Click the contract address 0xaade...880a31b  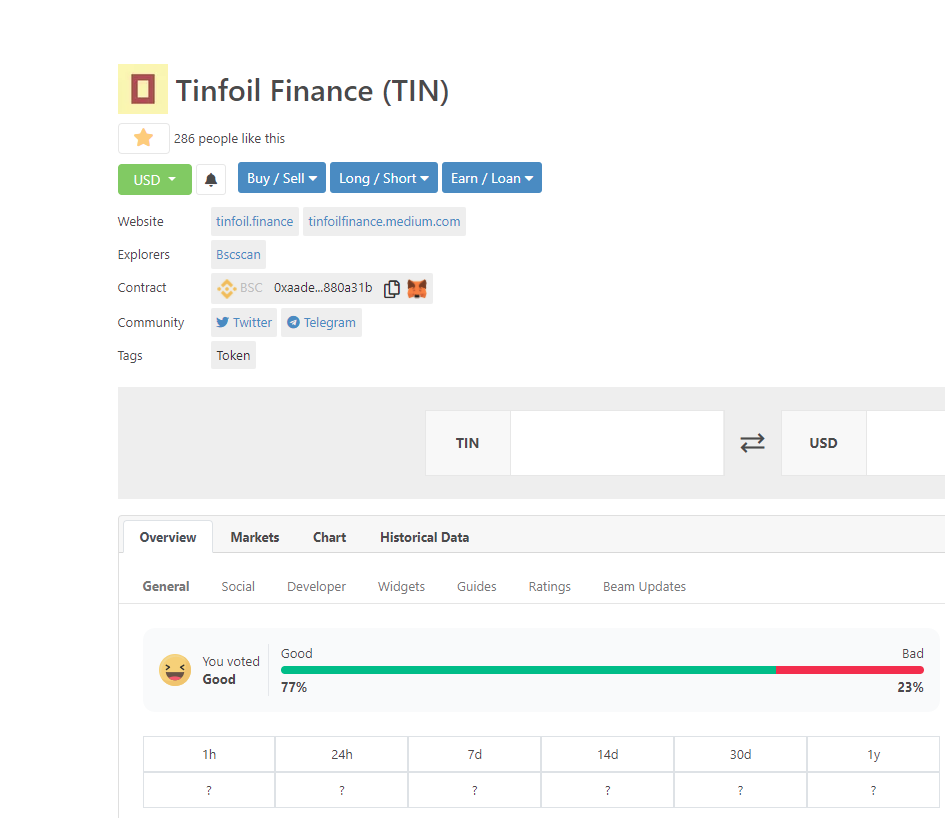[x=323, y=288]
